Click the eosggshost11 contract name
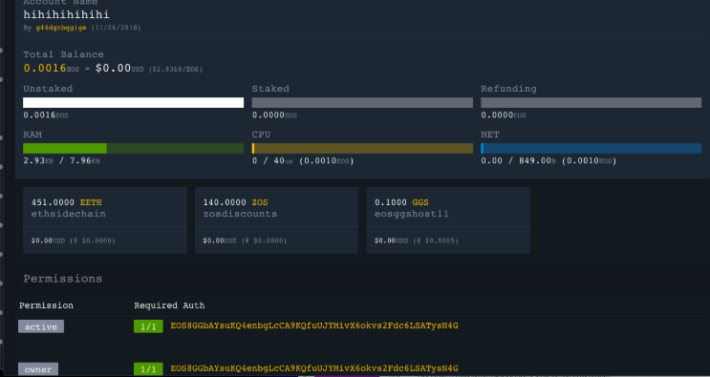Screen dimensions: 710x377 click(x=412, y=214)
